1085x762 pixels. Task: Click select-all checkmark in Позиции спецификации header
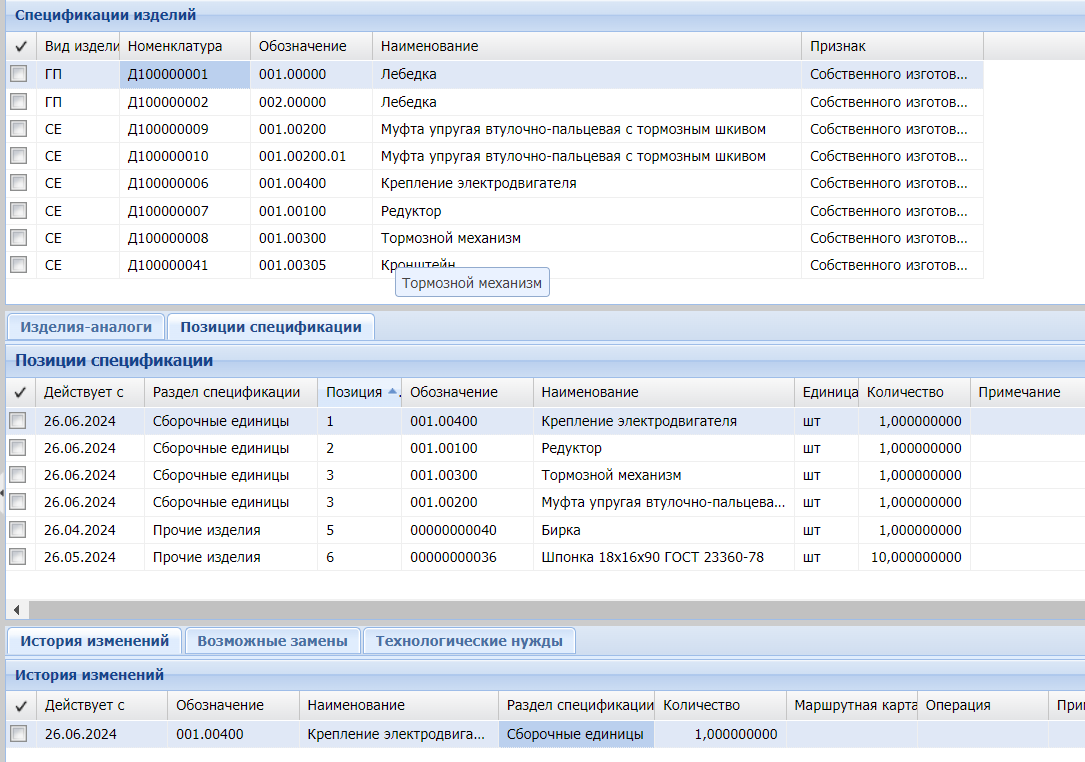[x=20, y=392]
